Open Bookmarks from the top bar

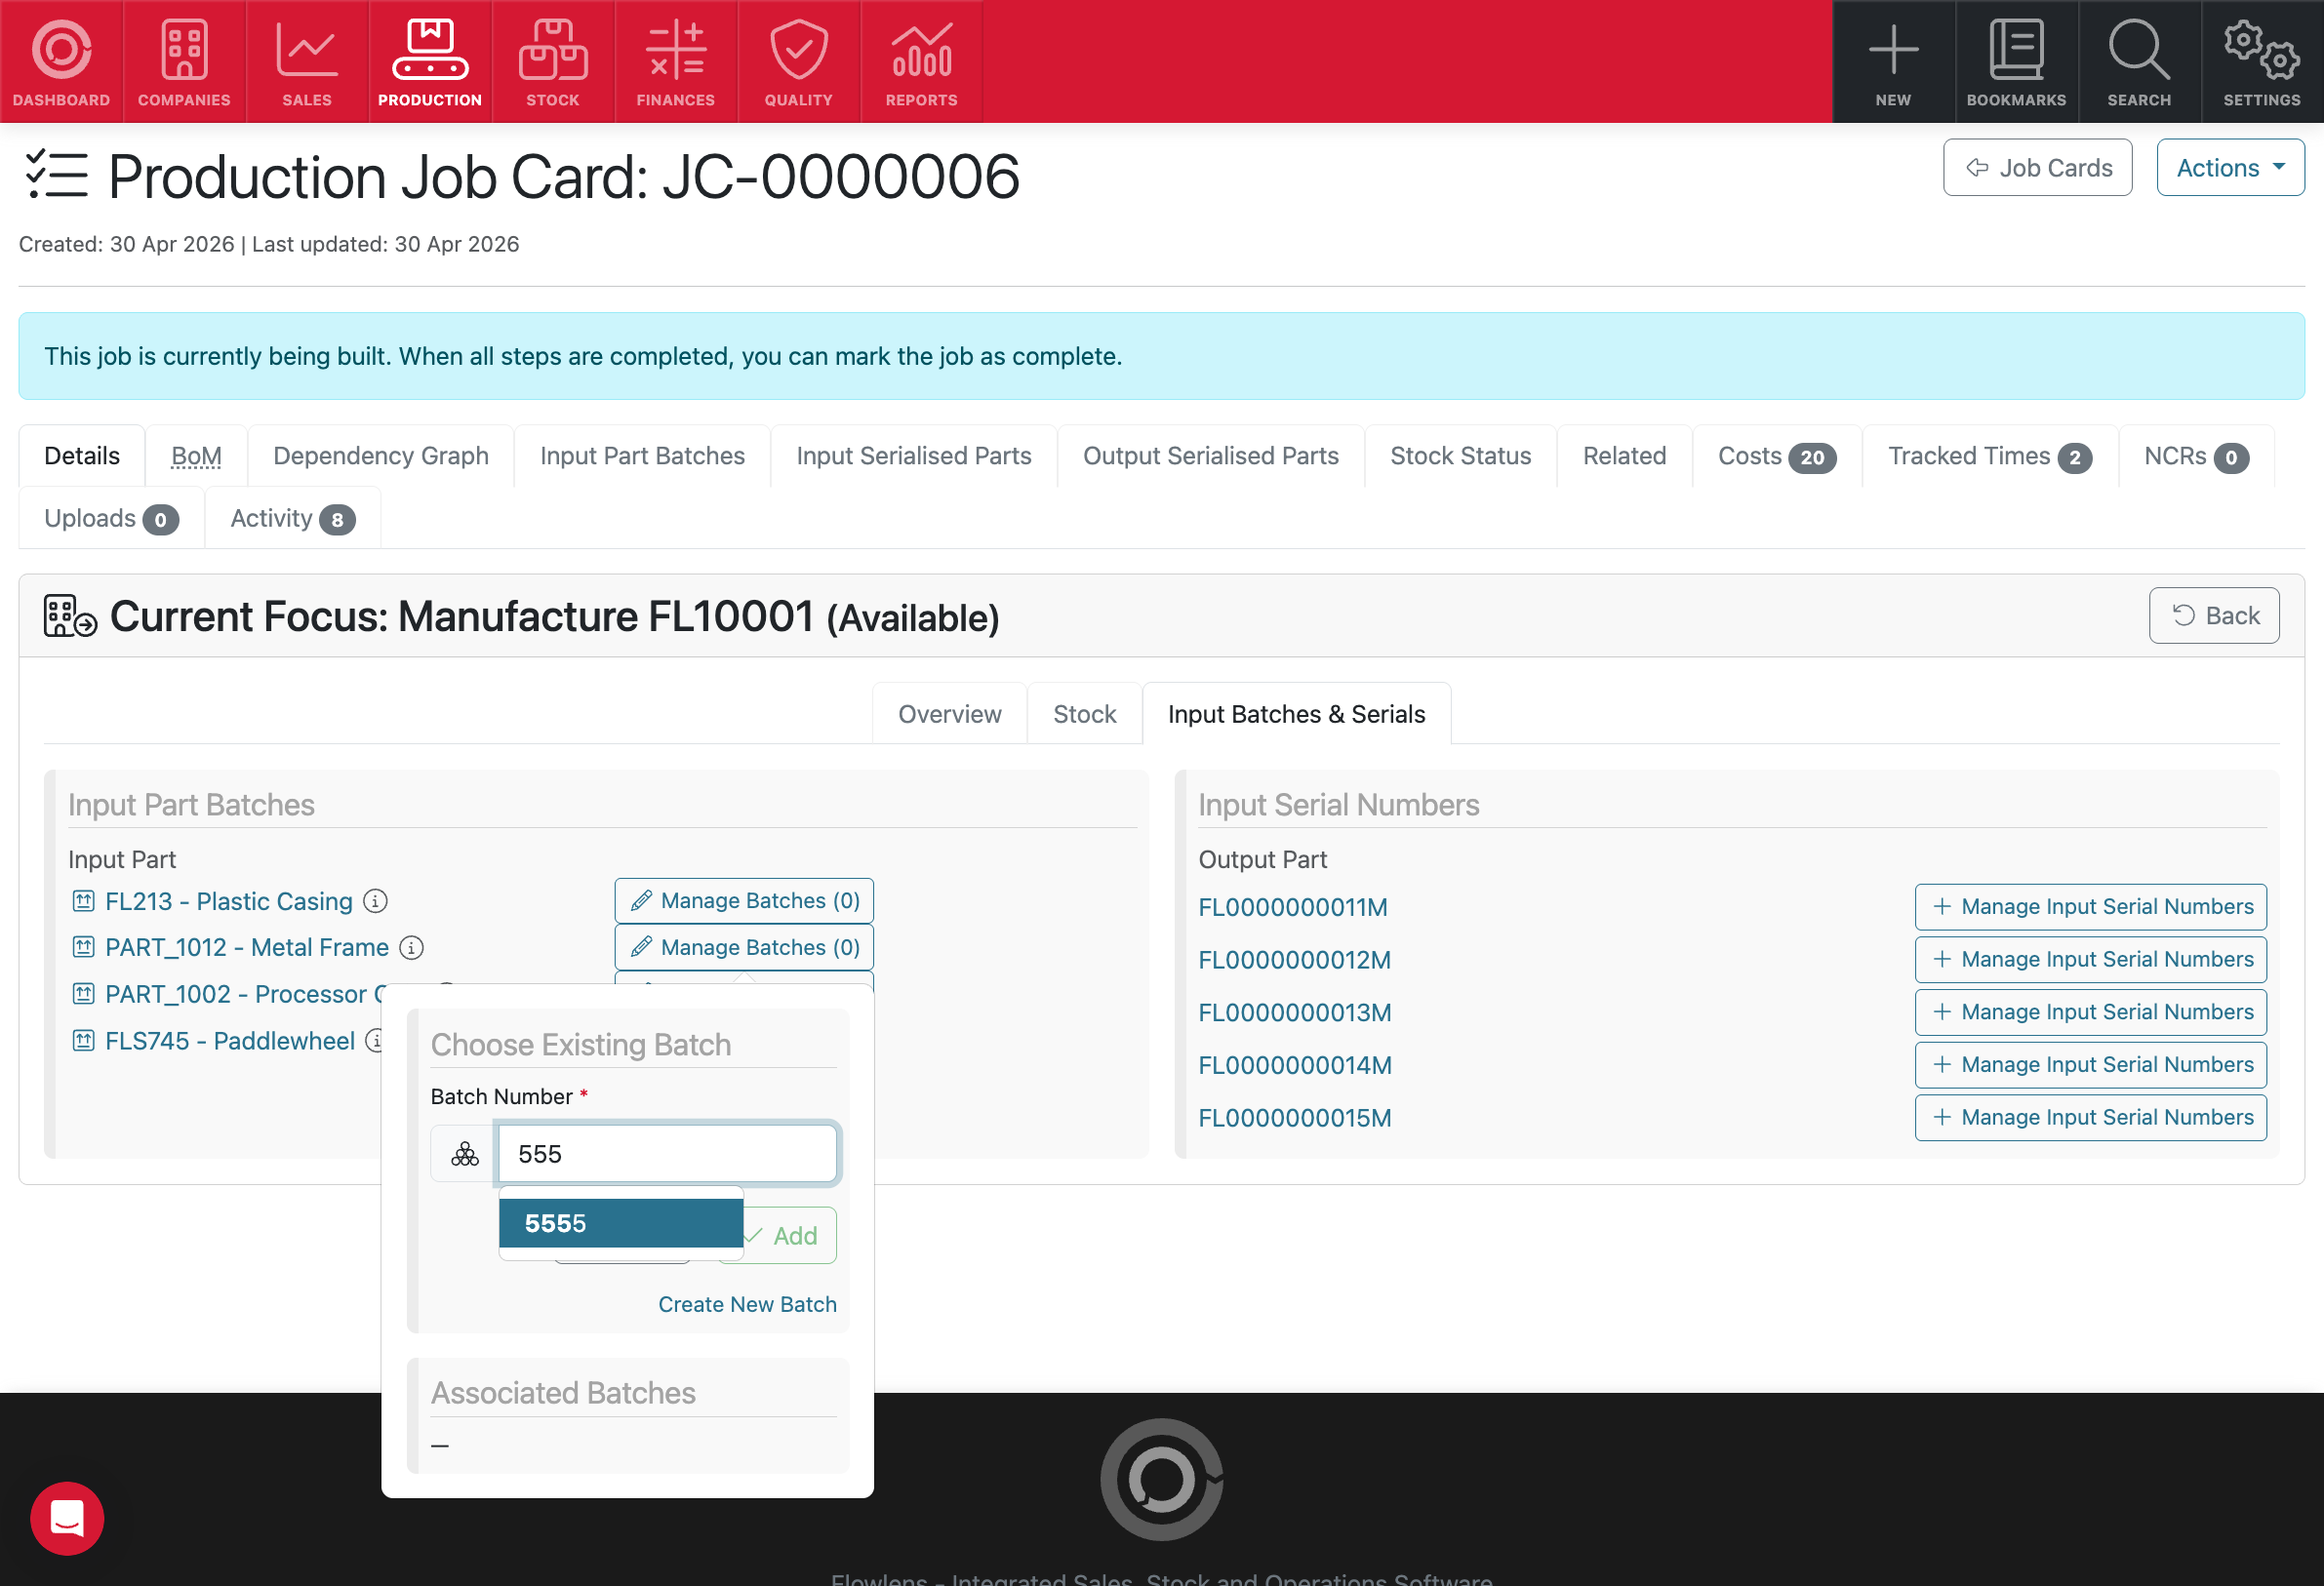[2017, 61]
